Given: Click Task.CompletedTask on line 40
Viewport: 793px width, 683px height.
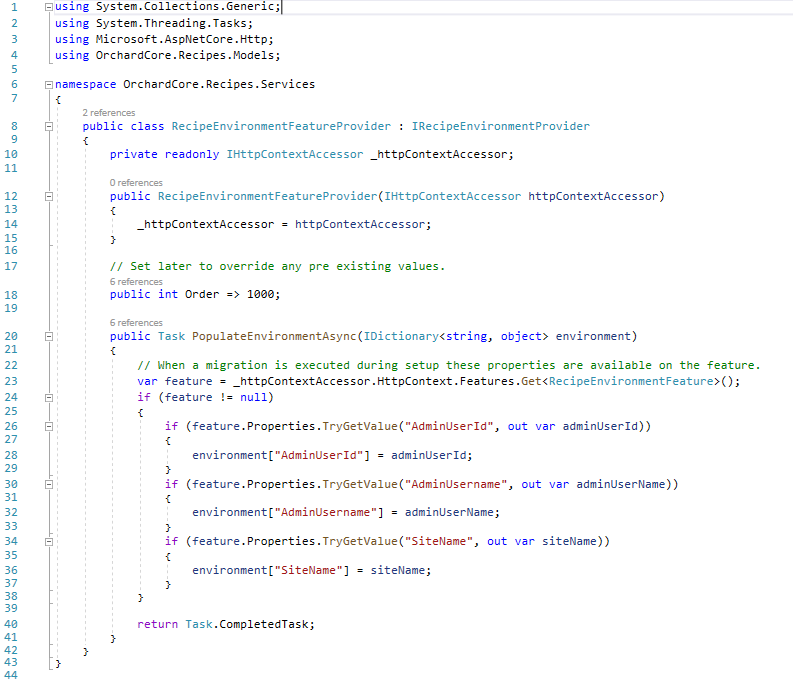Looking at the screenshot, I should coord(247,624).
